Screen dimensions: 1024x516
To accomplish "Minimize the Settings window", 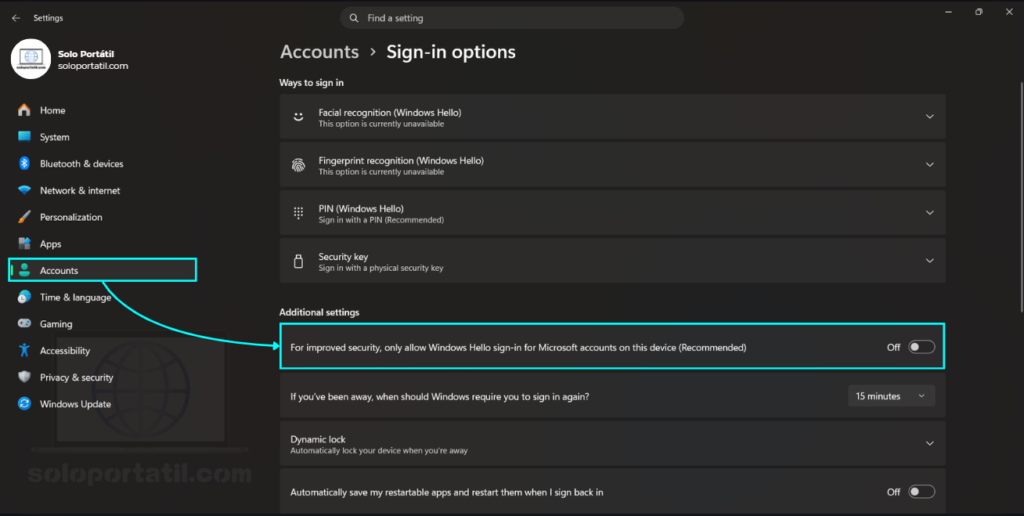I will 948,12.
